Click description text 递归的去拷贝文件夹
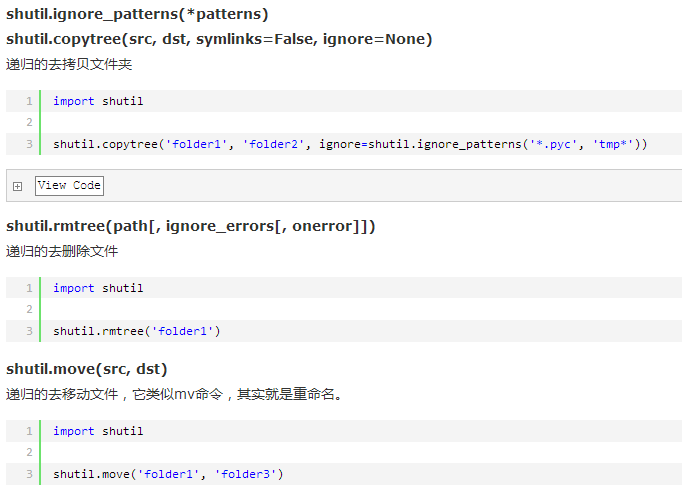 69,64
